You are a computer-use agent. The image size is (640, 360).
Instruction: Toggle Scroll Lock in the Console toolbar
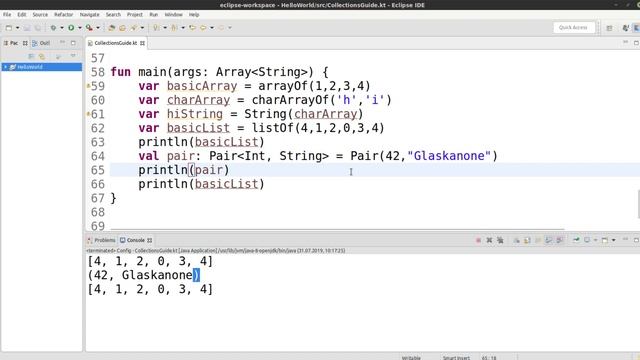click(527, 240)
